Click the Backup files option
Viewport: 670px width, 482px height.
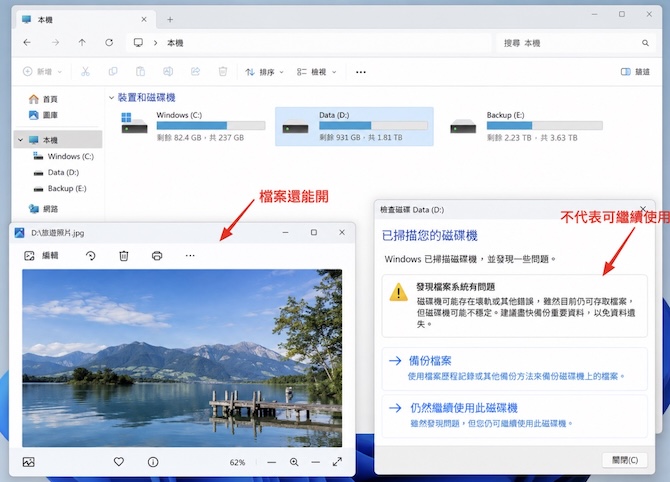click(x=514, y=368)
